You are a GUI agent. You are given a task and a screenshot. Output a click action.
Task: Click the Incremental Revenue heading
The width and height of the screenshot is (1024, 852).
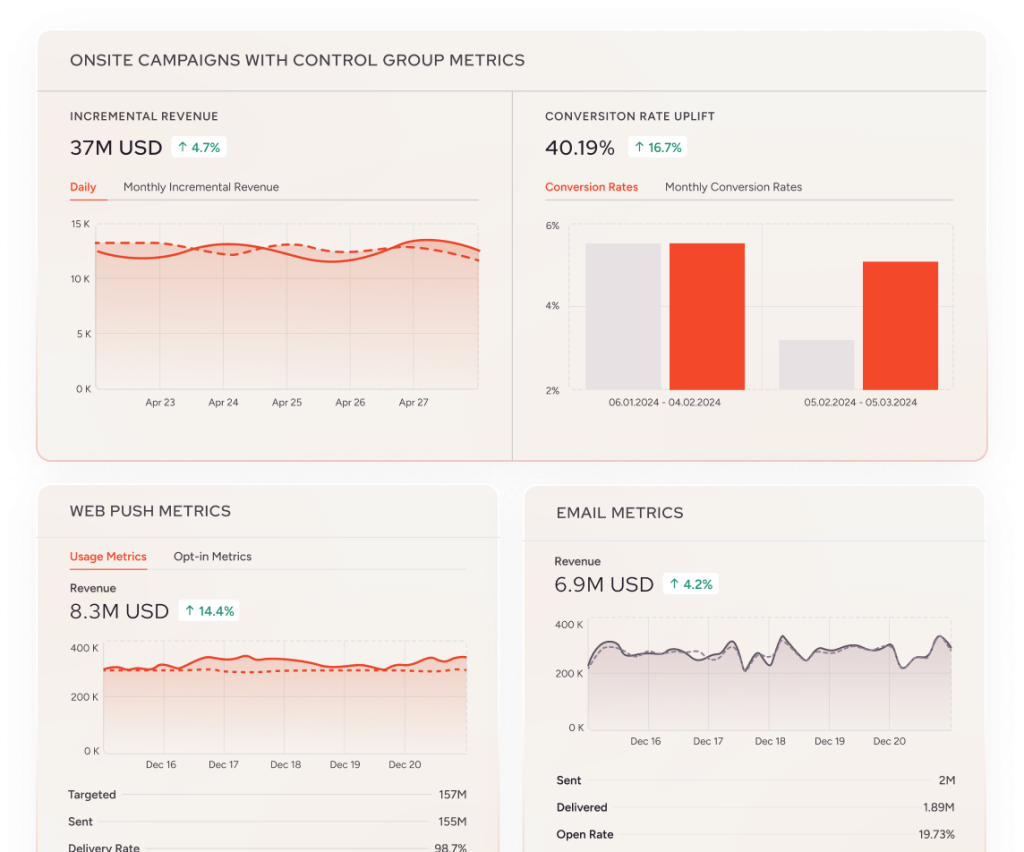tap(144, 116)
